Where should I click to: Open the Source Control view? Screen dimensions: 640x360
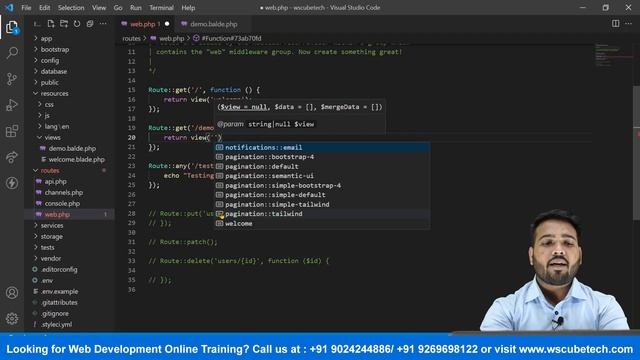coord(12,79)
